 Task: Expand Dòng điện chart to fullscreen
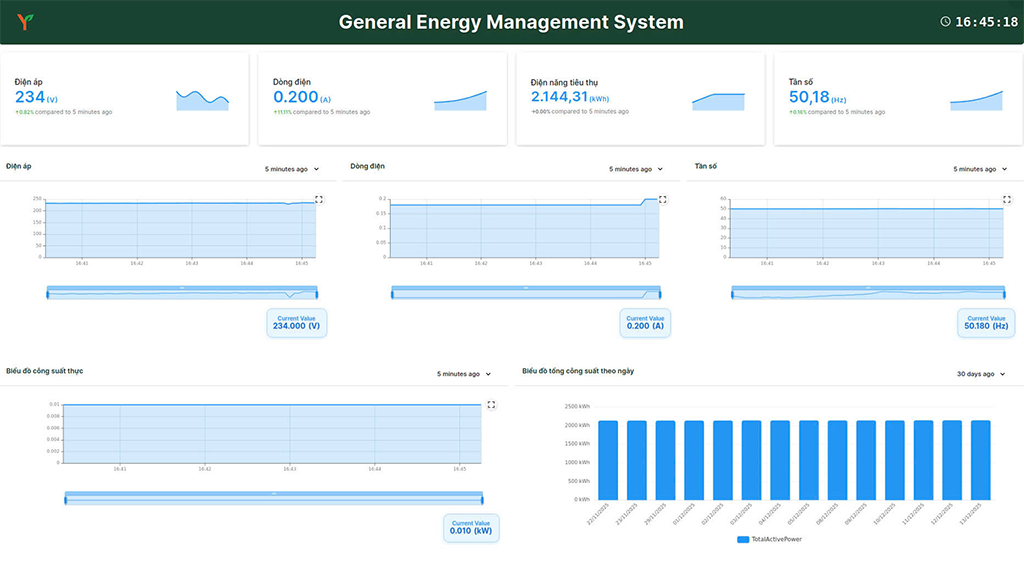pos(663,199)
